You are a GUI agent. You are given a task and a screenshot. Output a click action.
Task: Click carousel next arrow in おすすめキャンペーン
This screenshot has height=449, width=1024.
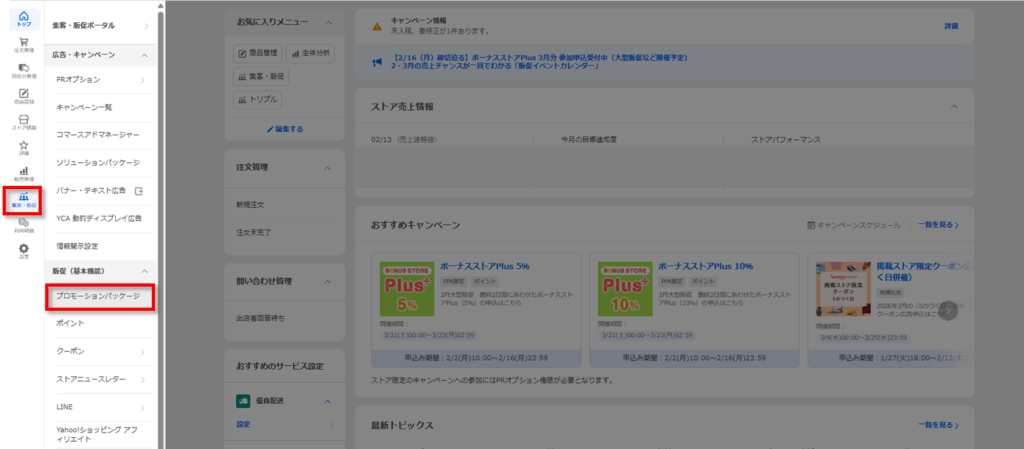tap(948, 311)
